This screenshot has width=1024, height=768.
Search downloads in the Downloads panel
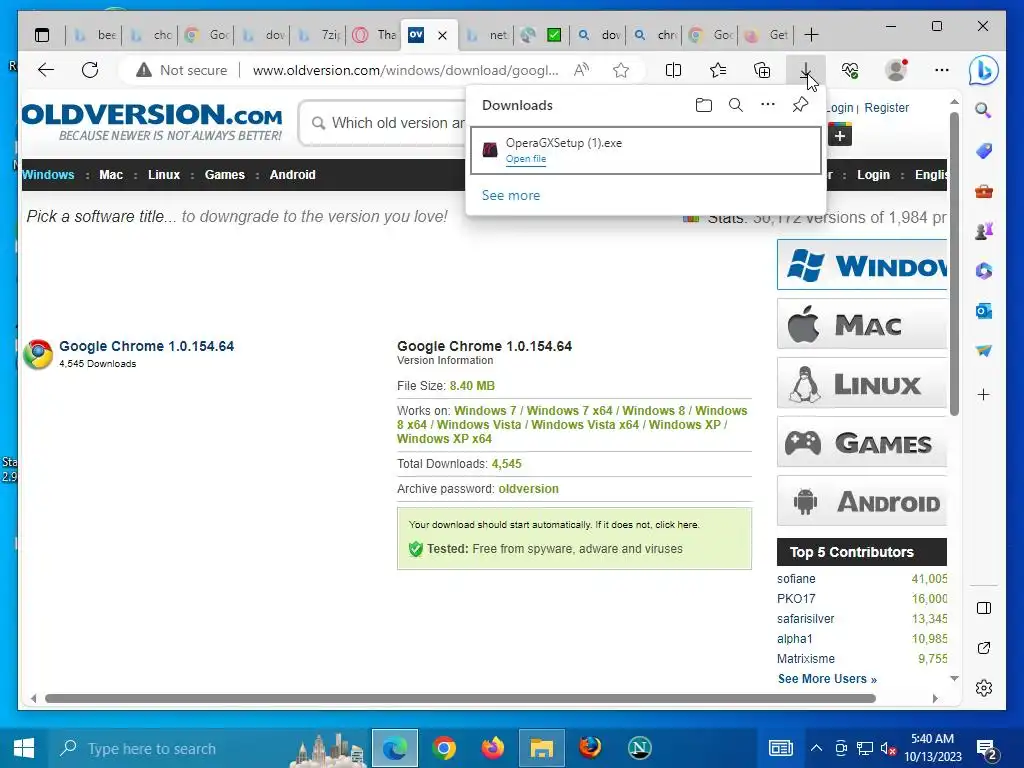[x=736, y=105]
